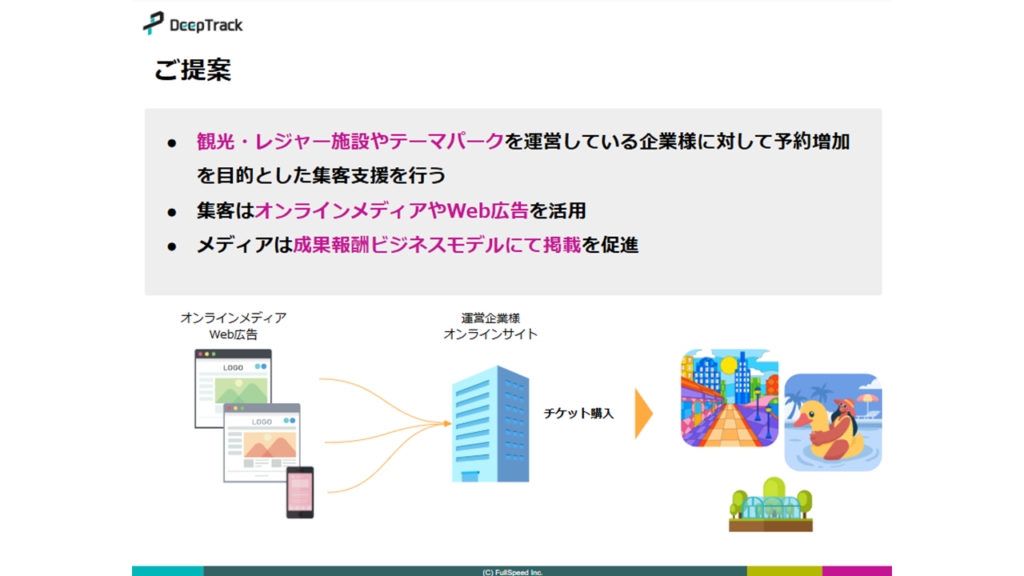The height and width of the screenshot is (576, 1024).
Task: Click the text を目的とした集客支援を行う
Action: pos(321,175)
